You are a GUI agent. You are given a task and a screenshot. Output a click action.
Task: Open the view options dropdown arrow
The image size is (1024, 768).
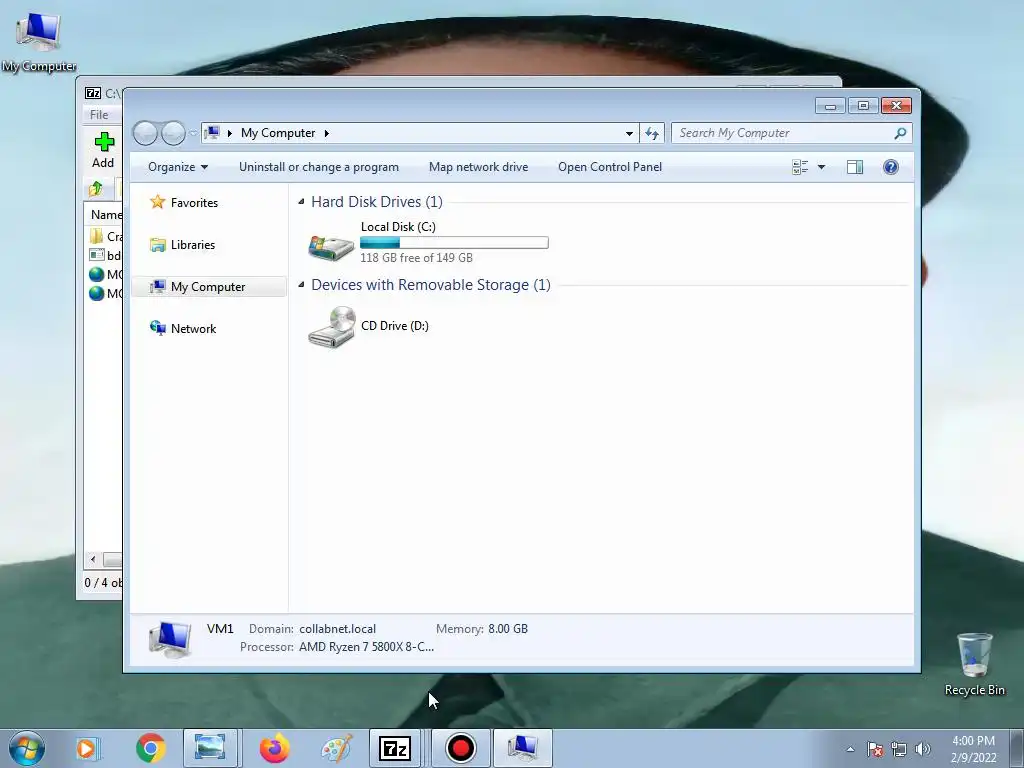pyautogui.click(x=822, y=167)
